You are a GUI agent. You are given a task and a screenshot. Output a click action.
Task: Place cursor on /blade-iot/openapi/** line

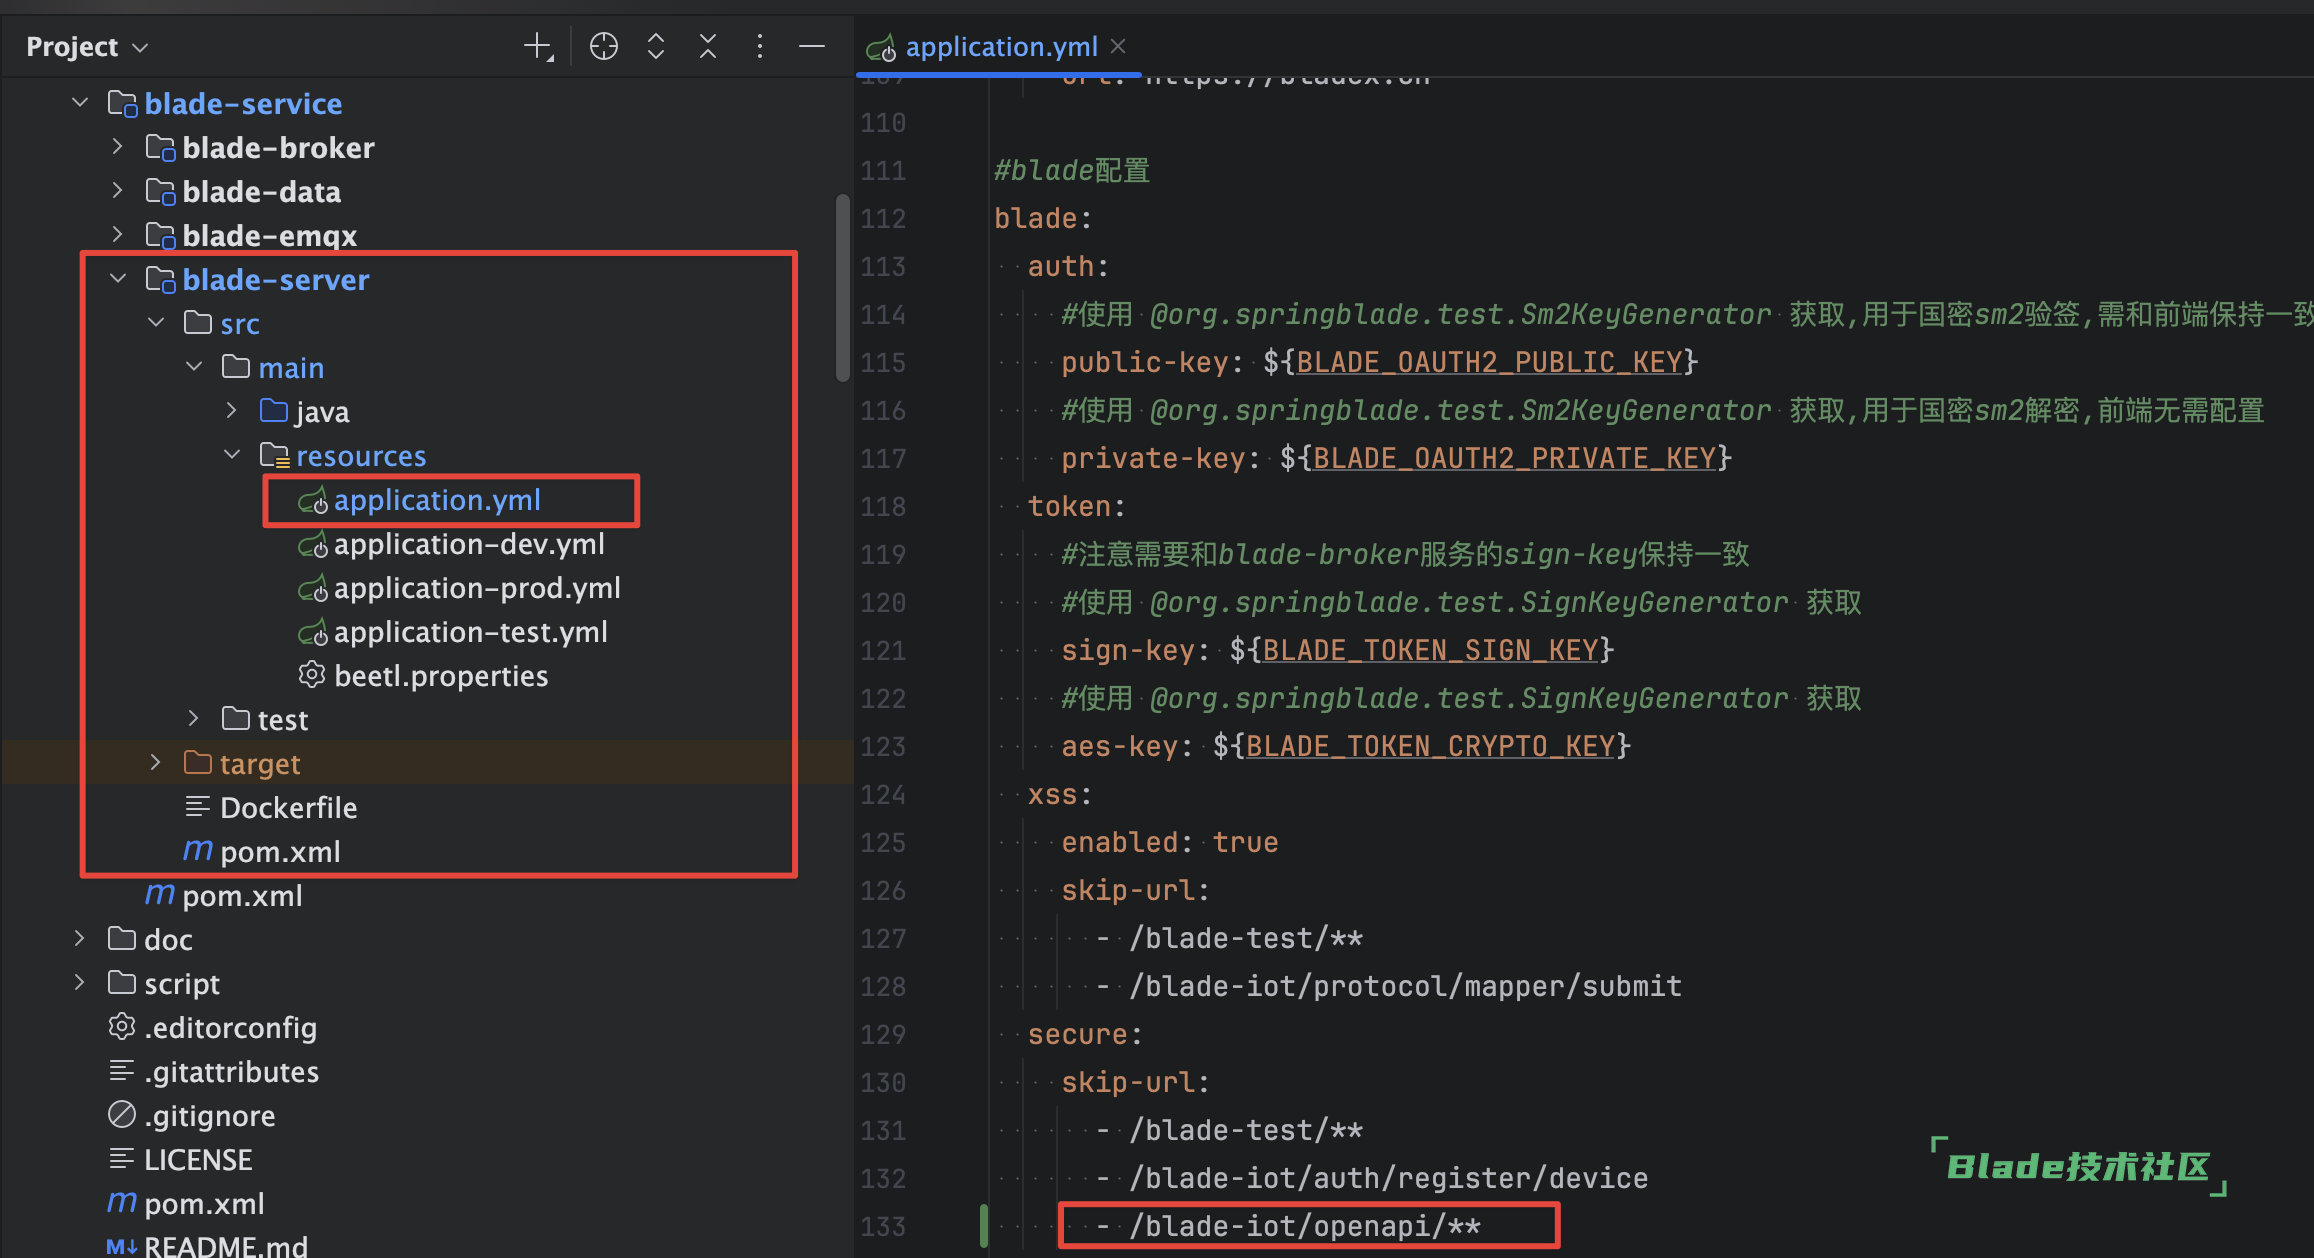1304,1226
